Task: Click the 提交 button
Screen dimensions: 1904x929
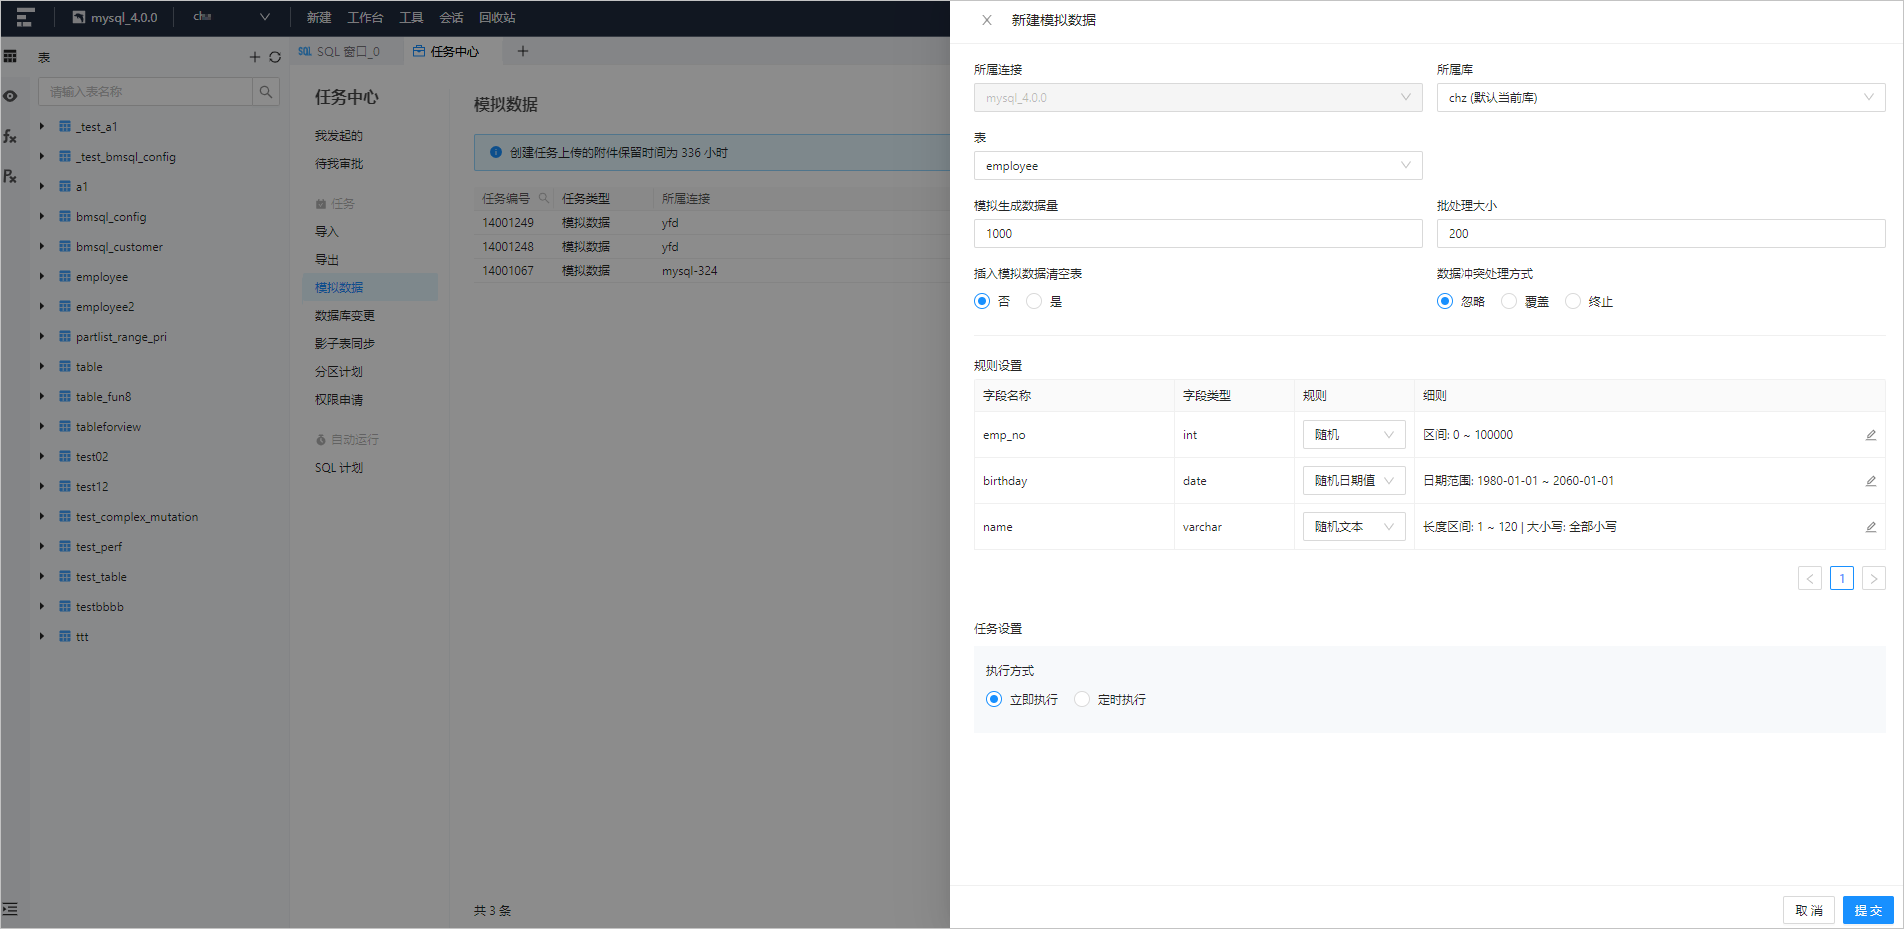Action: click(1868, 910)
